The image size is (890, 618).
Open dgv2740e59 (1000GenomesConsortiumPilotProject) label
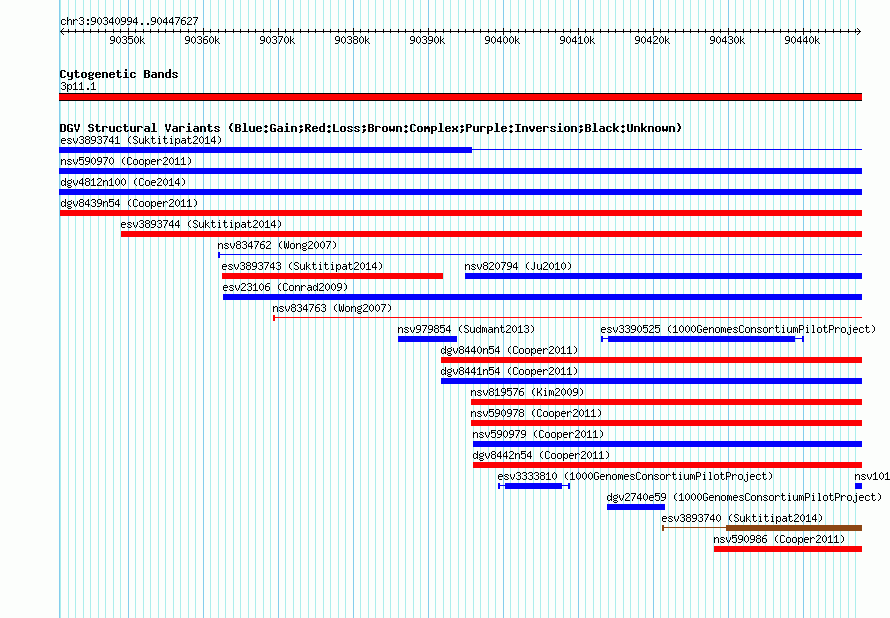pyautogui.click(x=744, y=497)
